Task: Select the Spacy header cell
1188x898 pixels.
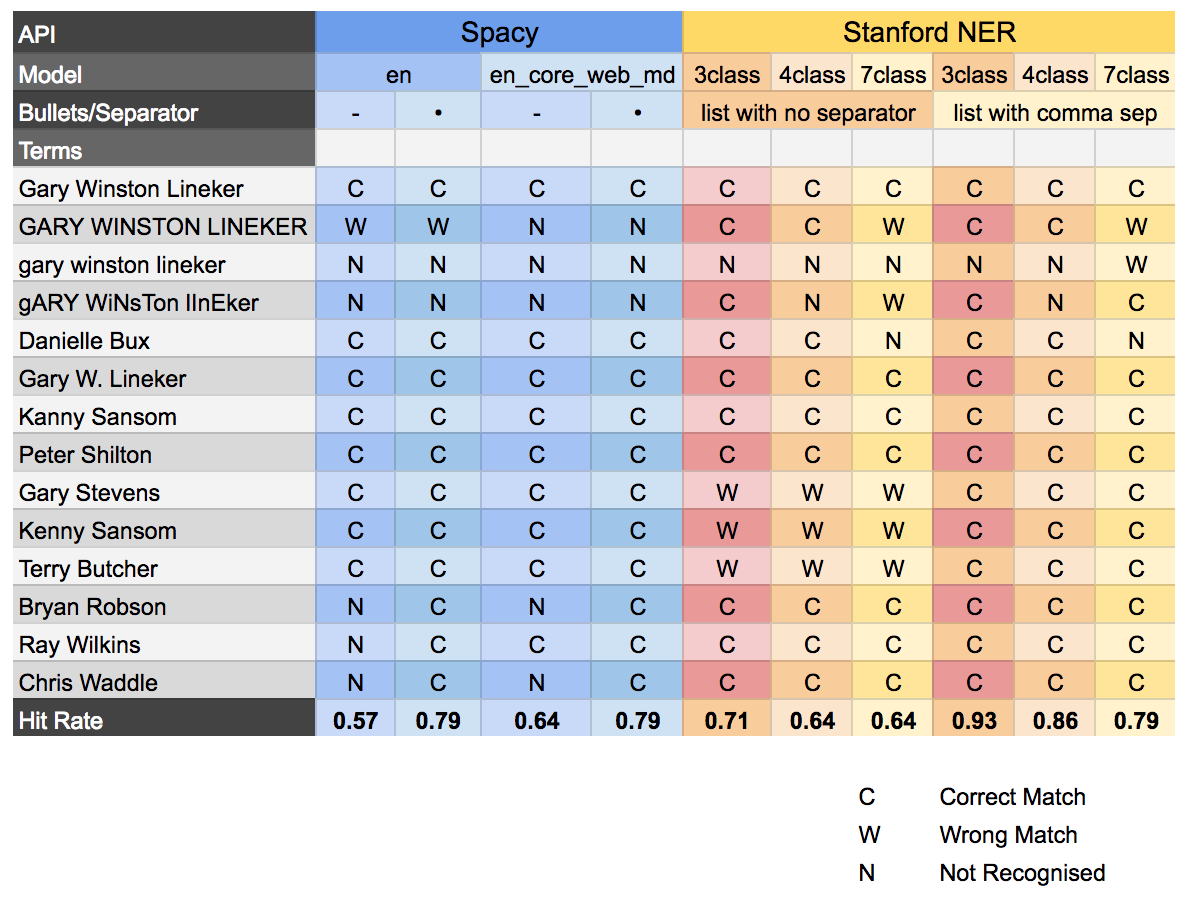Action: coord(499,32)
